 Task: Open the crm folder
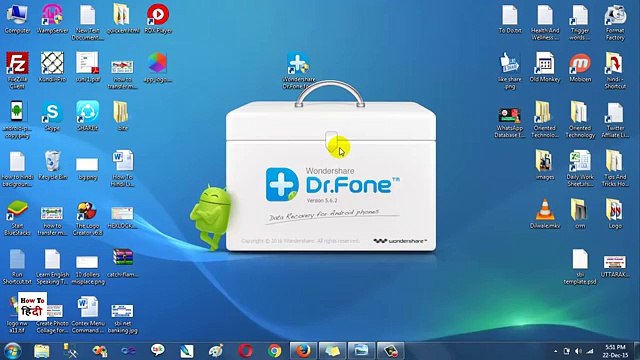coord(580,214)
